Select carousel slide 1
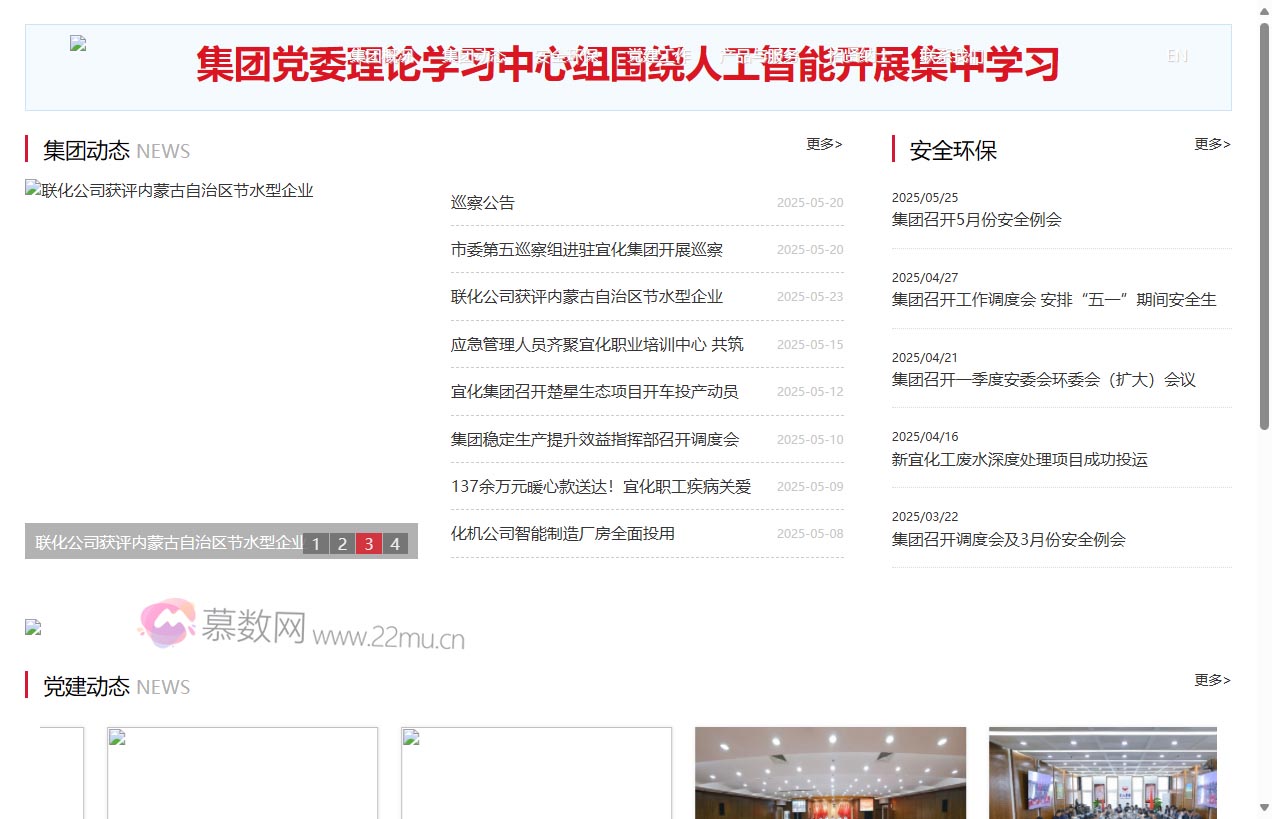The image size is (1272, 819). coord(316,543)
